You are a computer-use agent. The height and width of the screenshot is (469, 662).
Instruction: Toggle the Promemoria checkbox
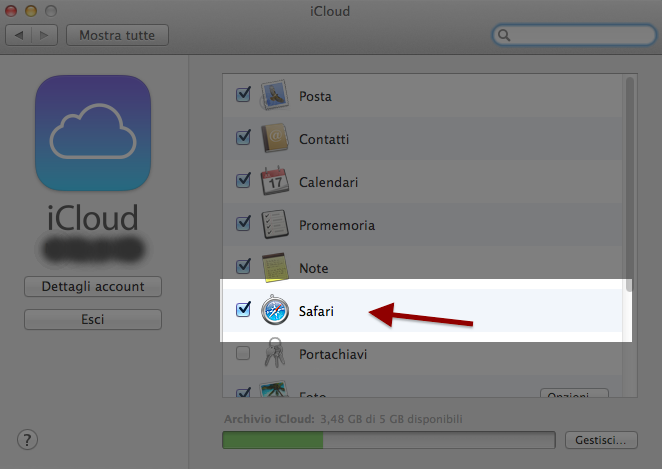point(243,224)
